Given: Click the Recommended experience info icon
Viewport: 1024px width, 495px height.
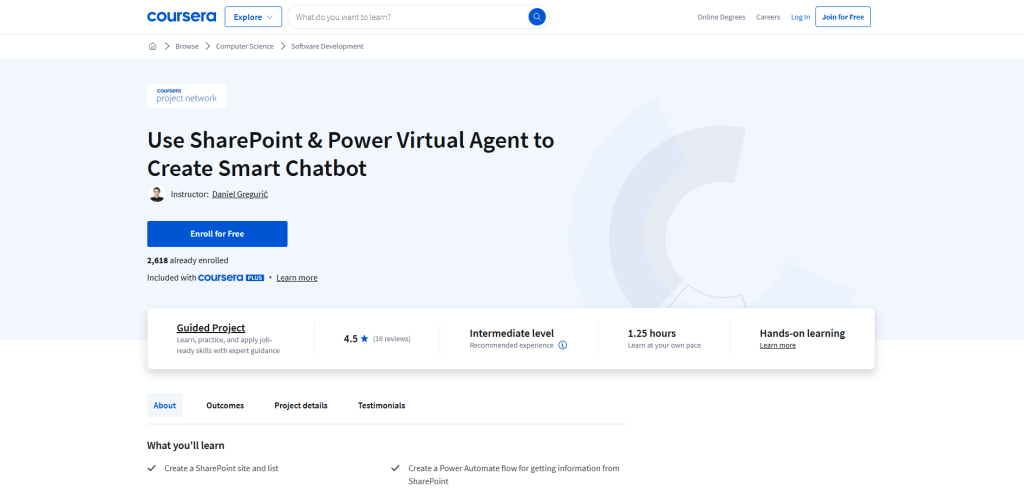Looking at the screenshot, I should pos(563,345).
